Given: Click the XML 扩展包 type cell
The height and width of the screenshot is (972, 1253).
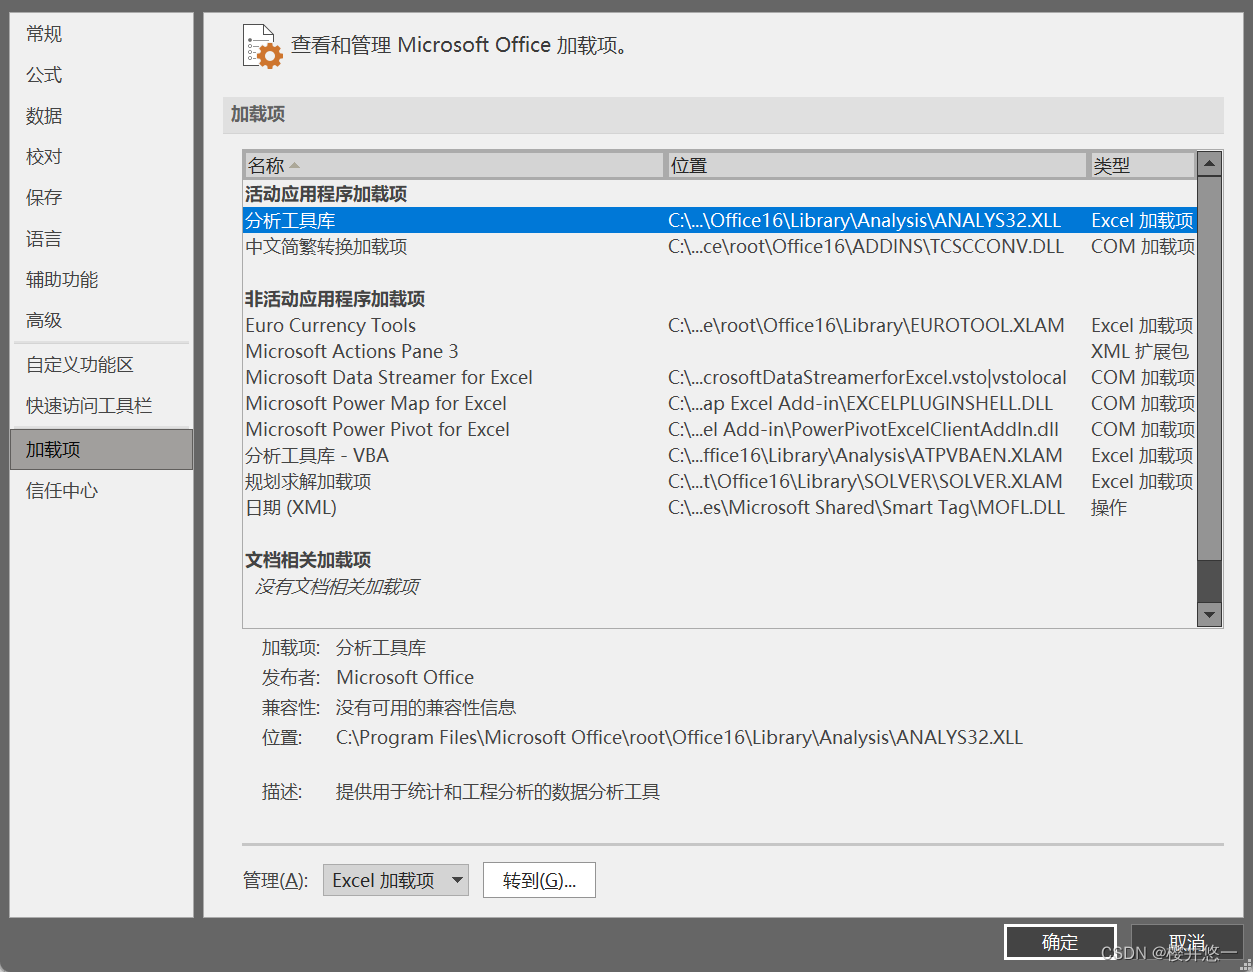Looking at the screenshot, I should [x=1140, y=351].
